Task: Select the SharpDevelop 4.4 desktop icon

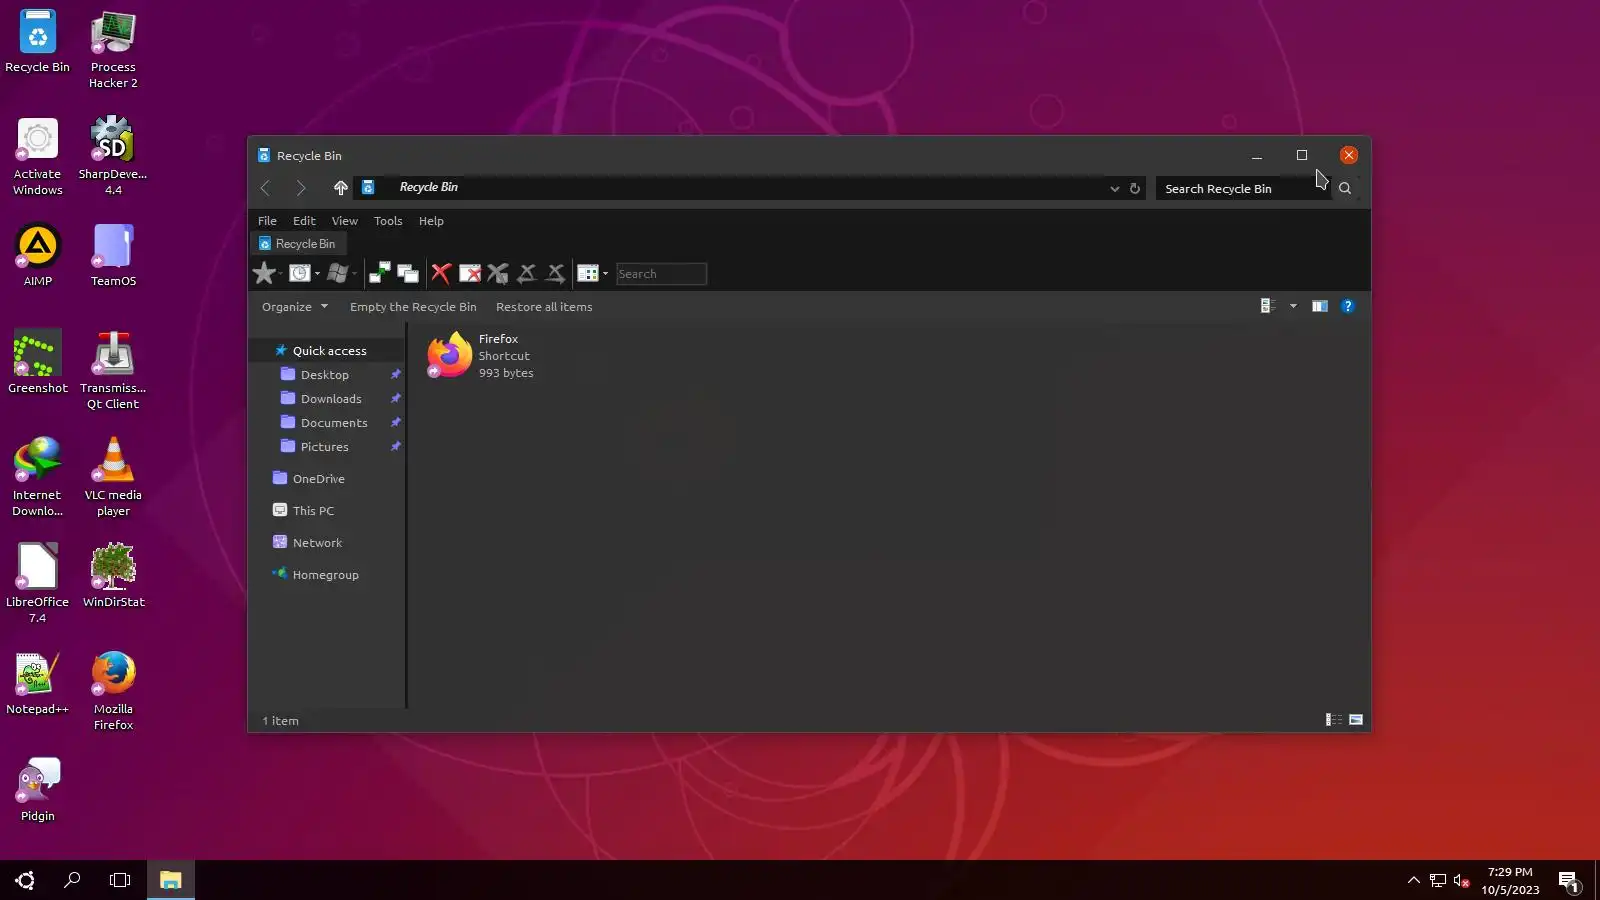Action: click(113, 155)
